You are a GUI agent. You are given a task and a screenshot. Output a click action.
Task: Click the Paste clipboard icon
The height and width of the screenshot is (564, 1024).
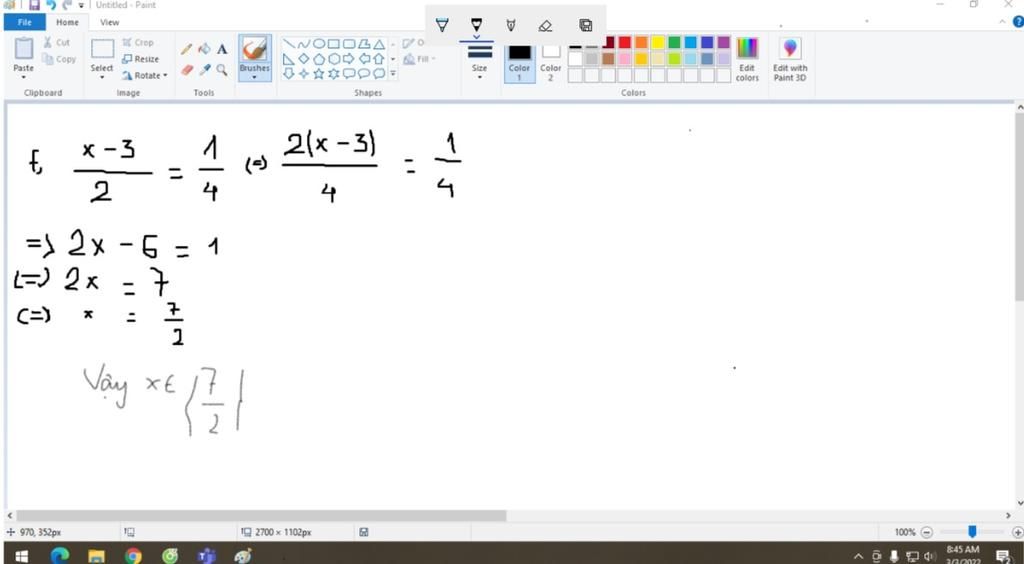pos(24,49)
